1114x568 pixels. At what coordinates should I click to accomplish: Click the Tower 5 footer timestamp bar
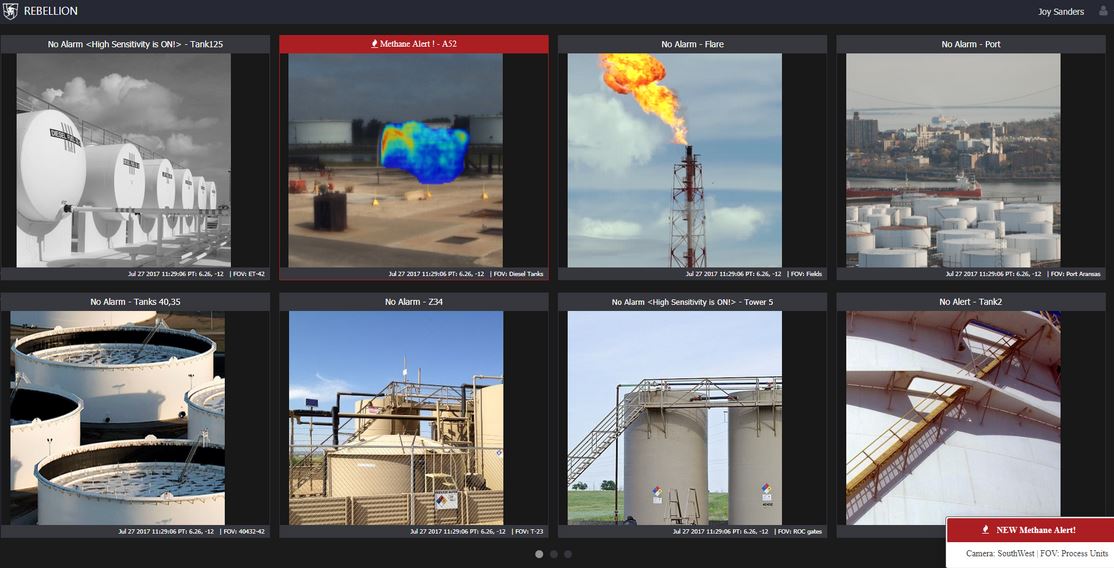pyautogui.click(x=692, y=531)
